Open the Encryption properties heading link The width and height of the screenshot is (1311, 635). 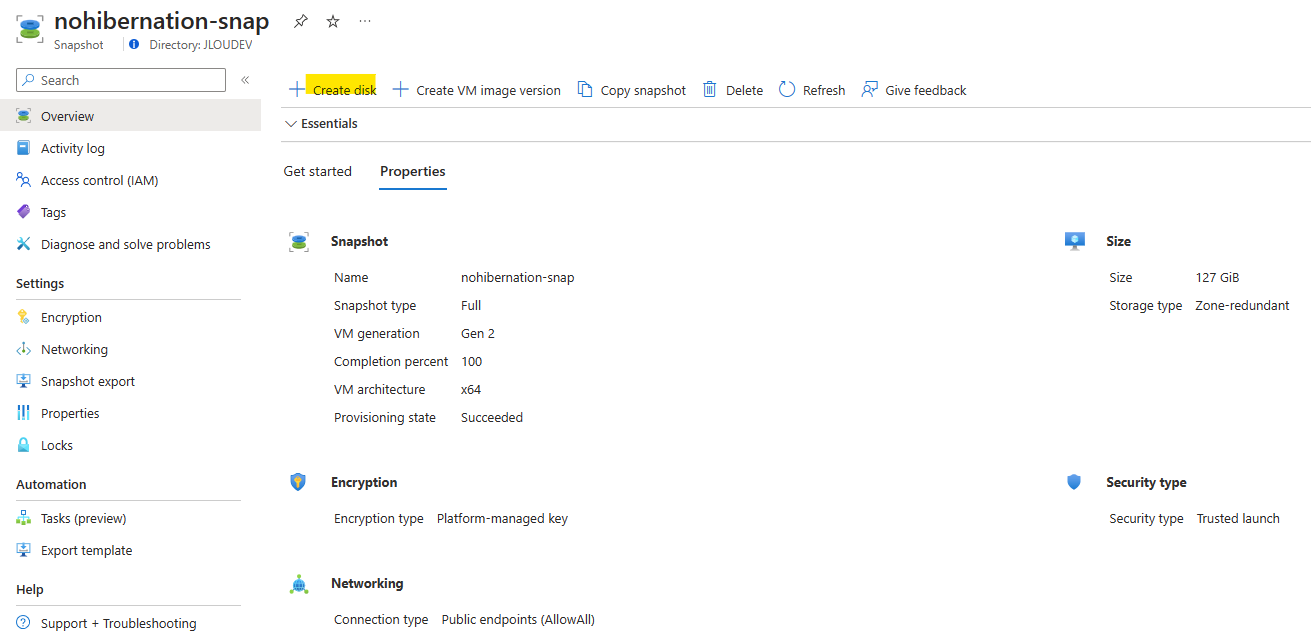(x=364, y=482)
